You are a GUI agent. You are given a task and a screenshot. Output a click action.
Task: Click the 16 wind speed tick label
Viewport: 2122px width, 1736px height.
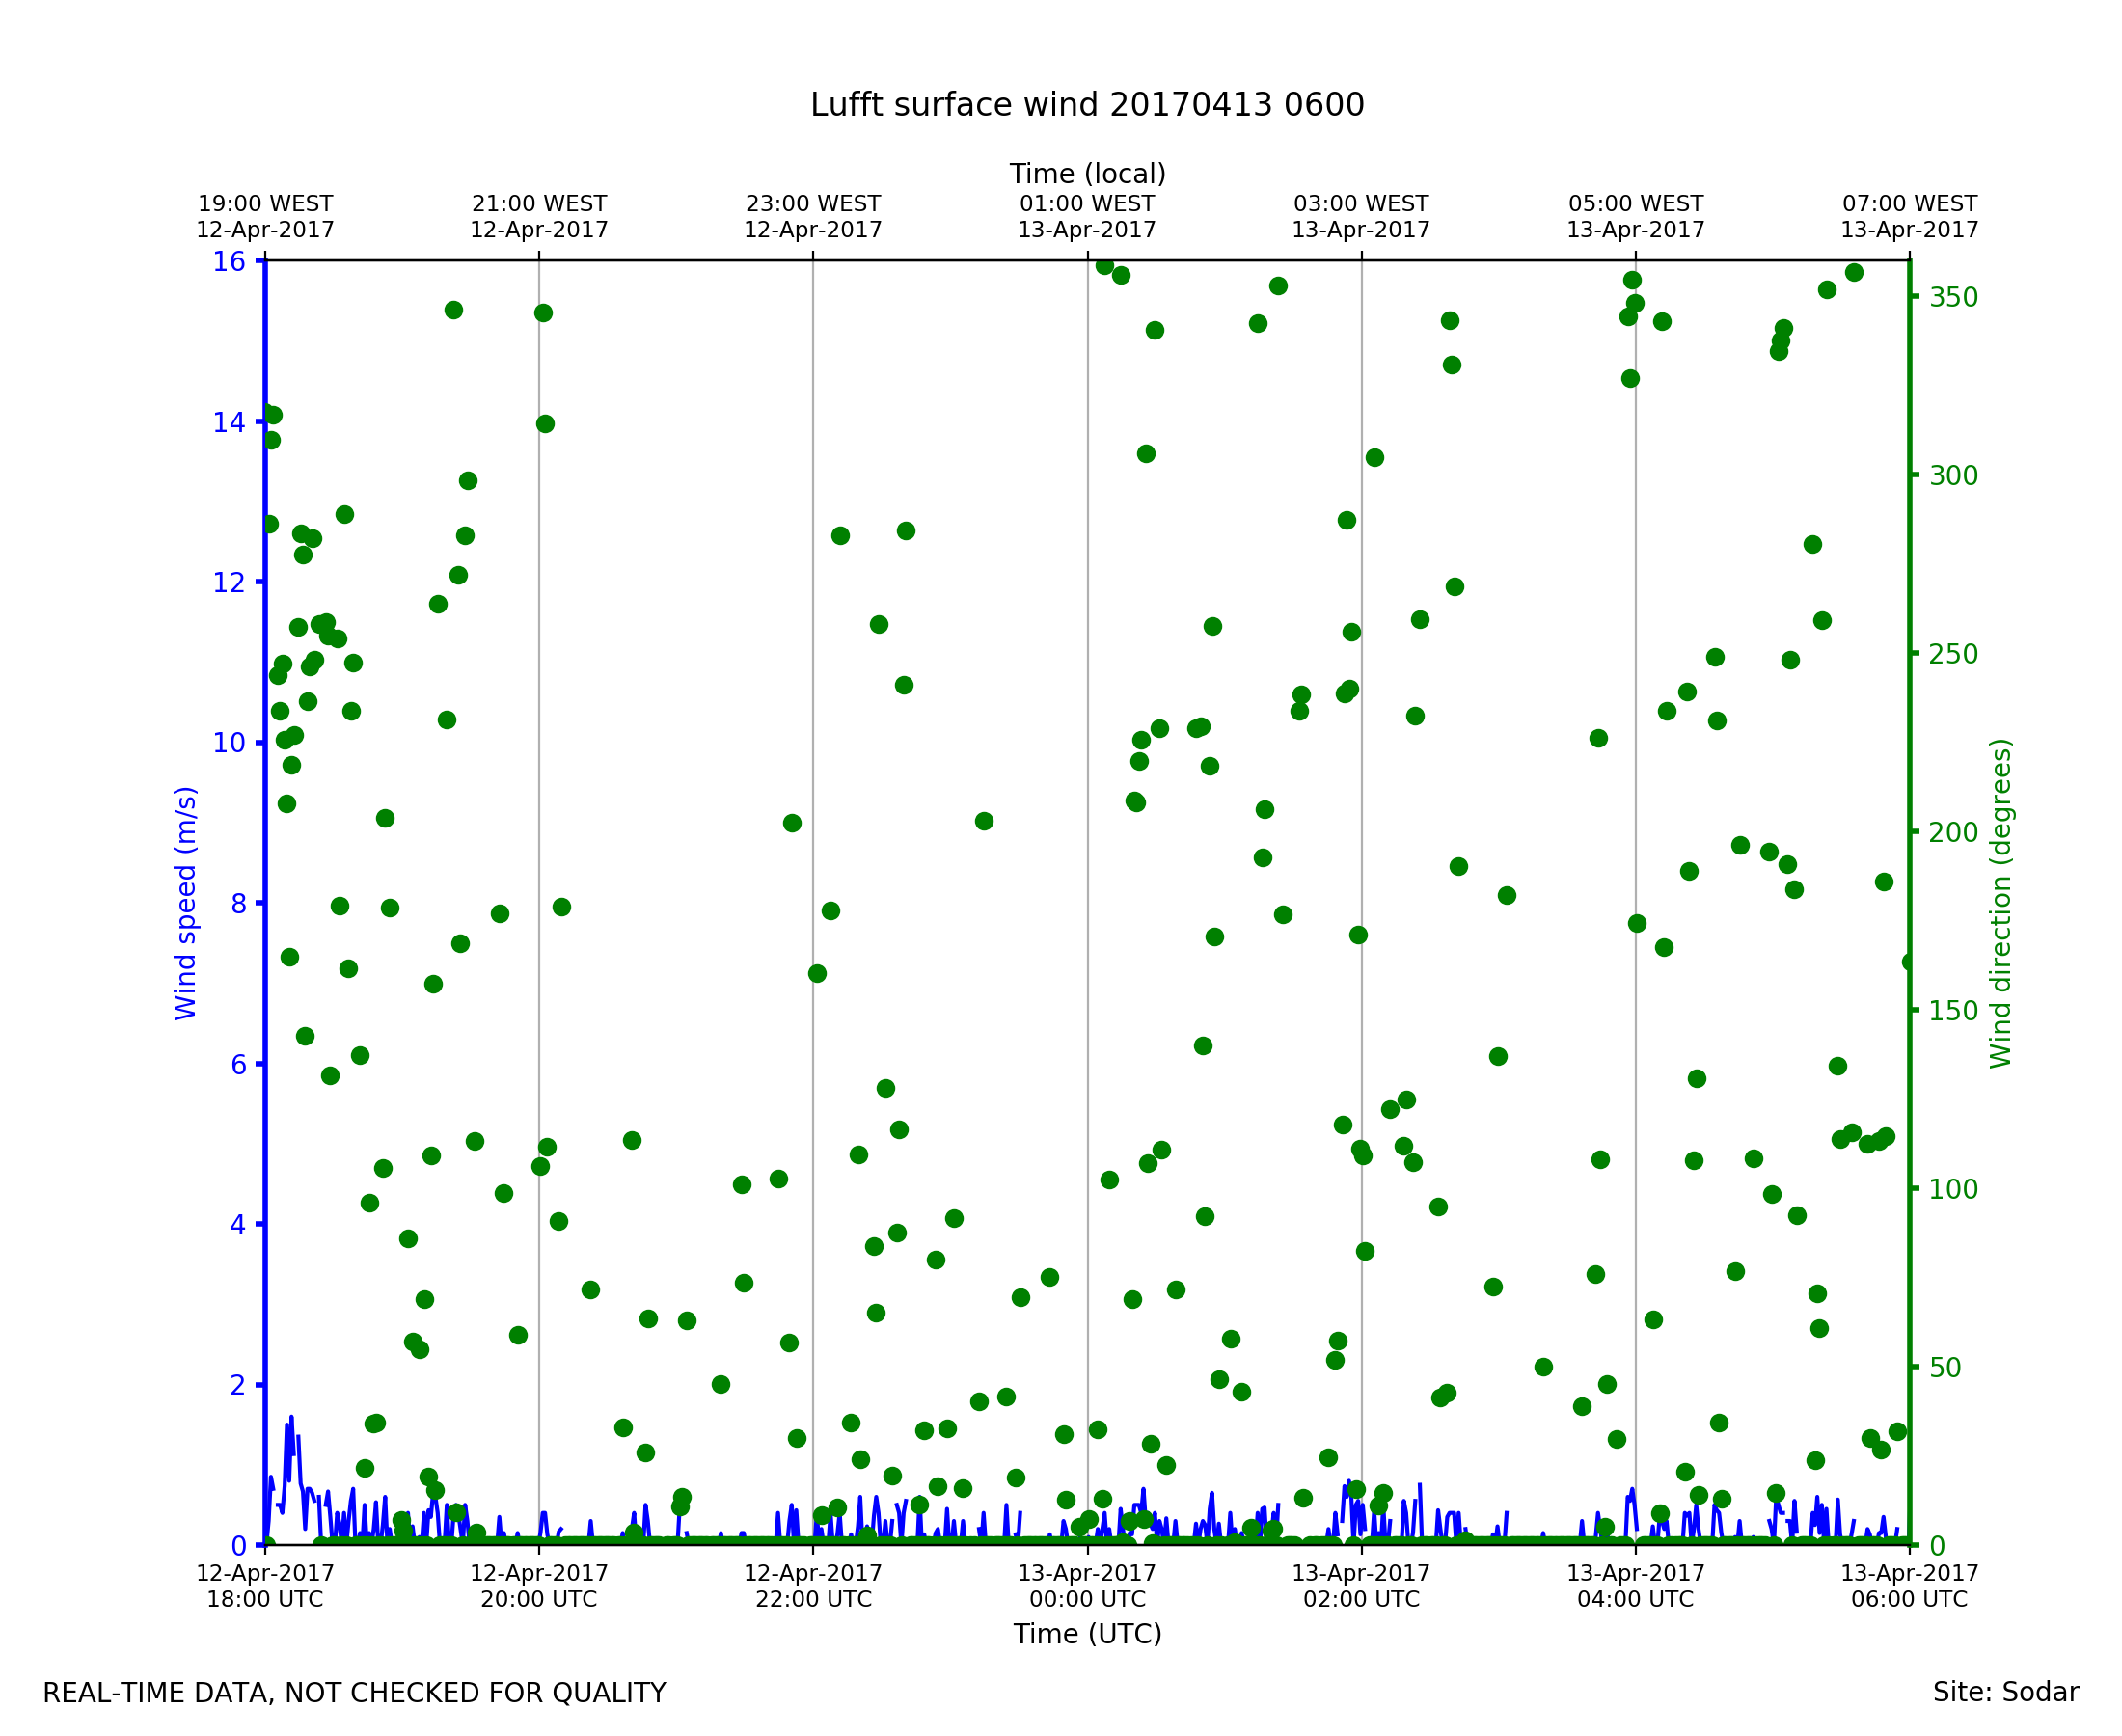coord(228,262)
